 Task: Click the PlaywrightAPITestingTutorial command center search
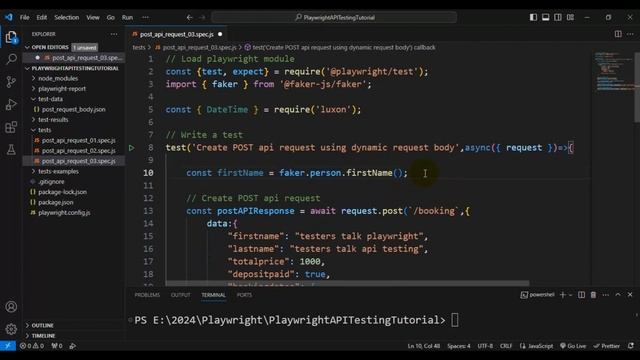334,18
